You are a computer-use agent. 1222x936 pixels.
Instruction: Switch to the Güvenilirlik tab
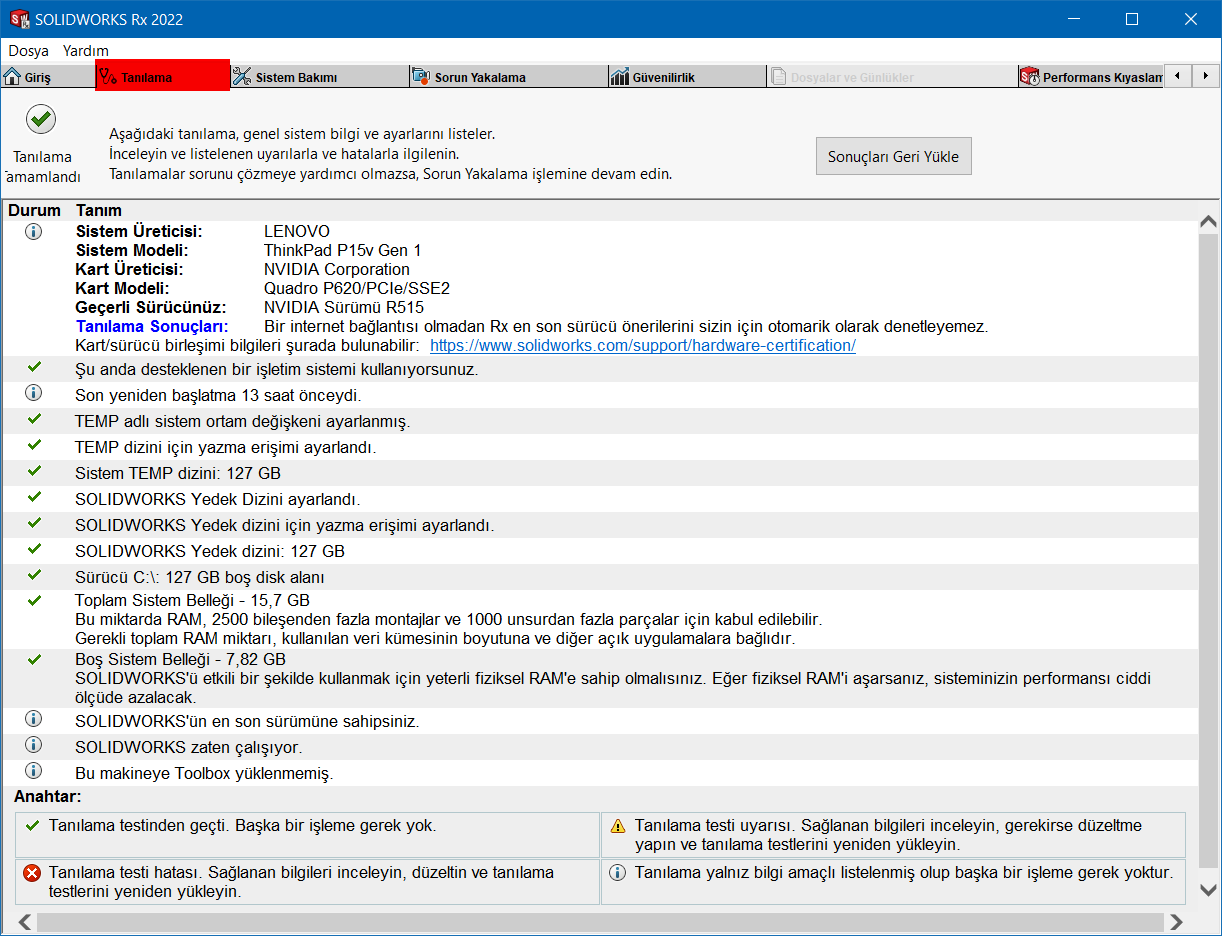coord(688,77)
